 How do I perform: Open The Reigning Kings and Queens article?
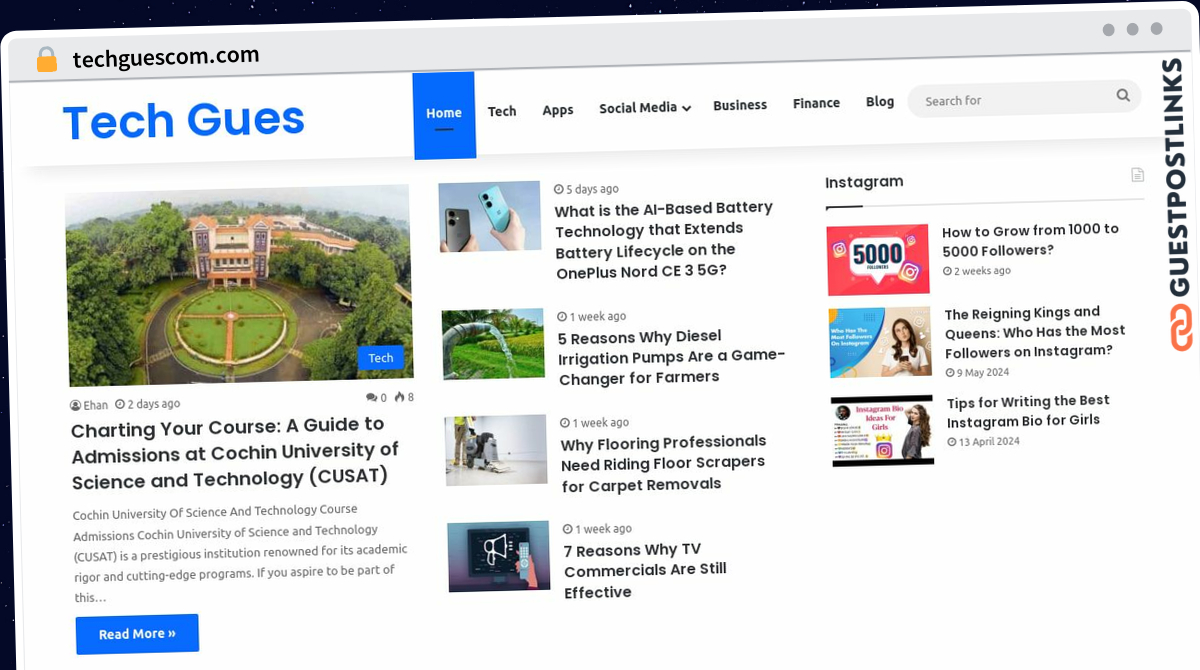[x=1035, y=331]
